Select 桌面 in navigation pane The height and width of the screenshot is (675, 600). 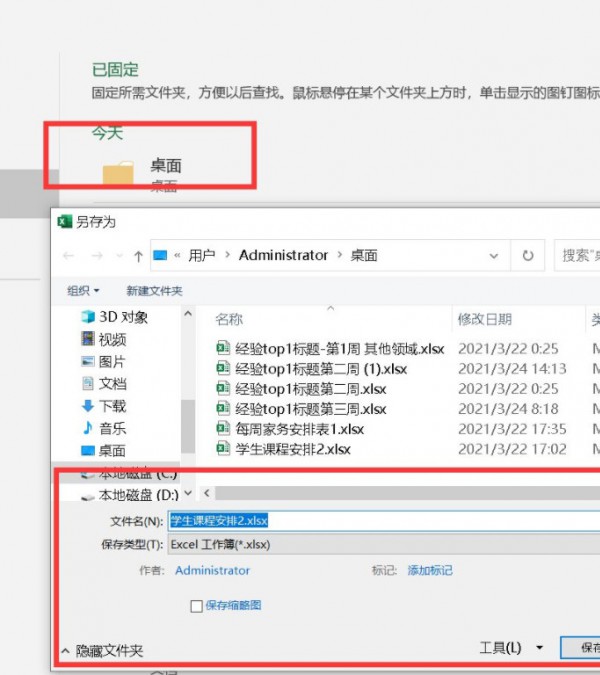pos(104,451)
